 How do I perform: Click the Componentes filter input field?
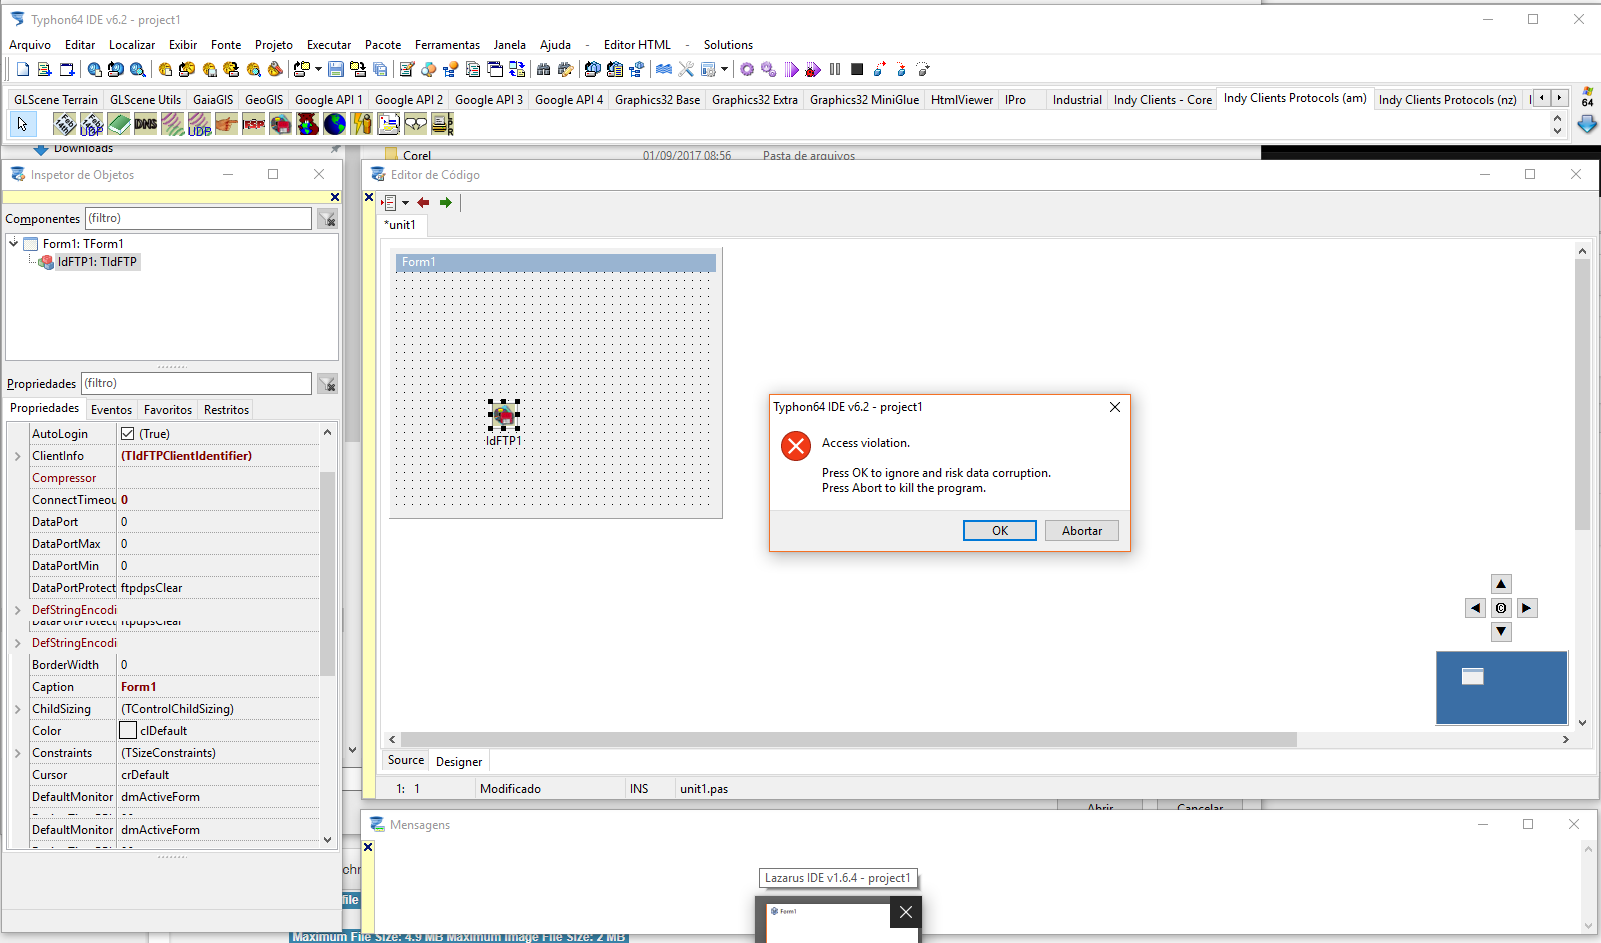pyautogui.click(x=198, y=218)
